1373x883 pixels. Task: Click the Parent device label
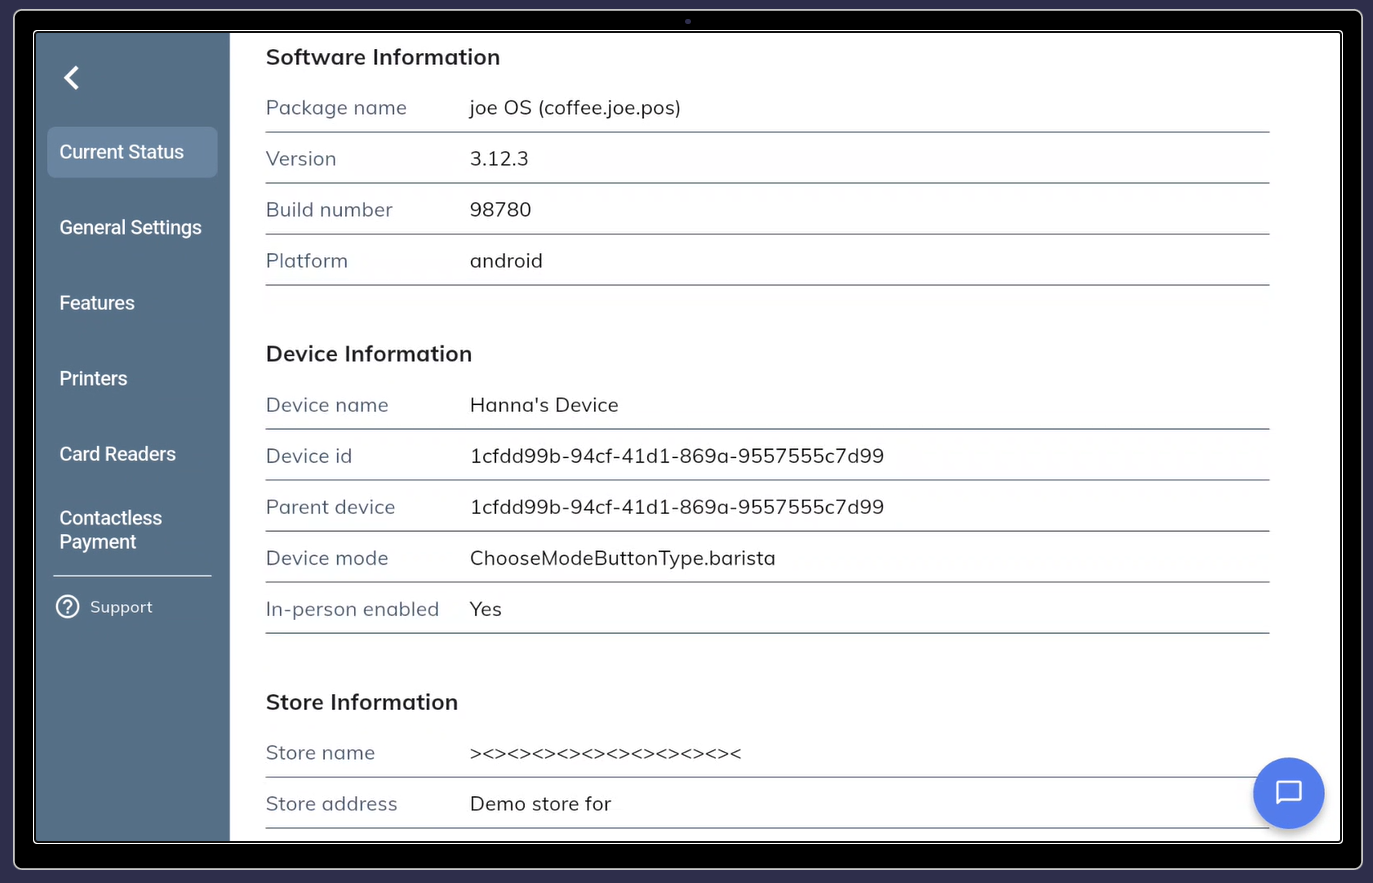click(330, 507)
